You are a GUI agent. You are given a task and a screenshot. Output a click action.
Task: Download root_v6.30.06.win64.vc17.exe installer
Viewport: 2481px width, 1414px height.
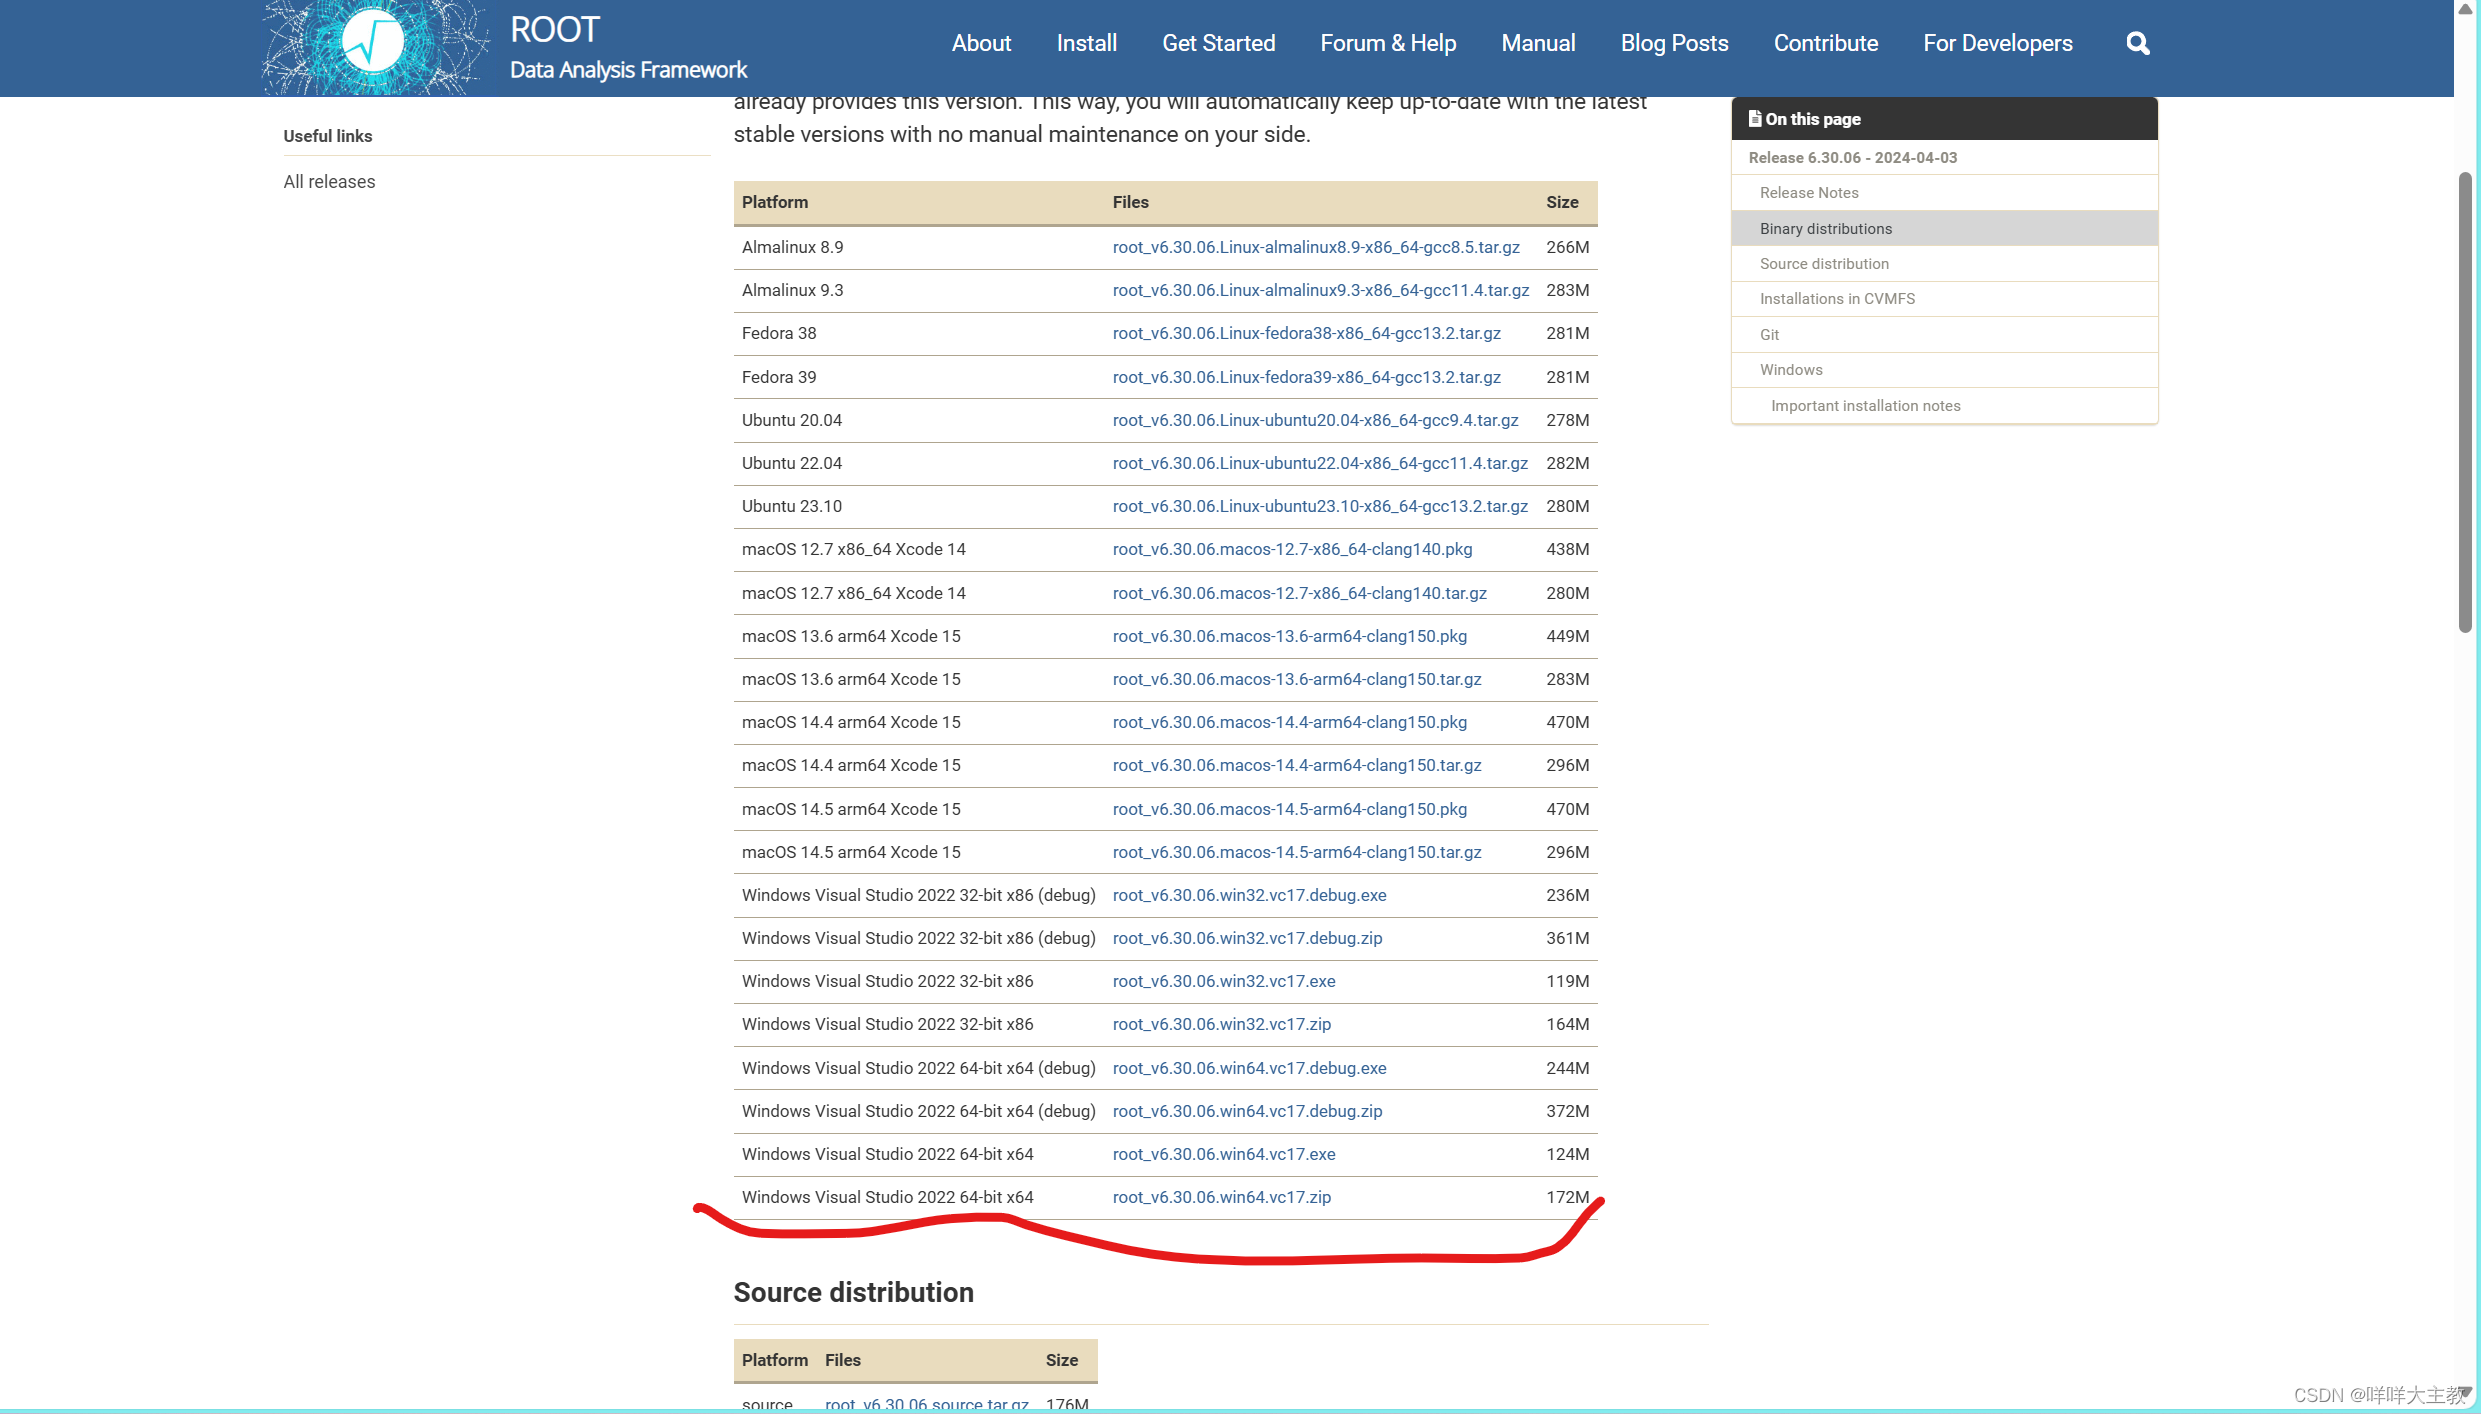[1223, 1154]
